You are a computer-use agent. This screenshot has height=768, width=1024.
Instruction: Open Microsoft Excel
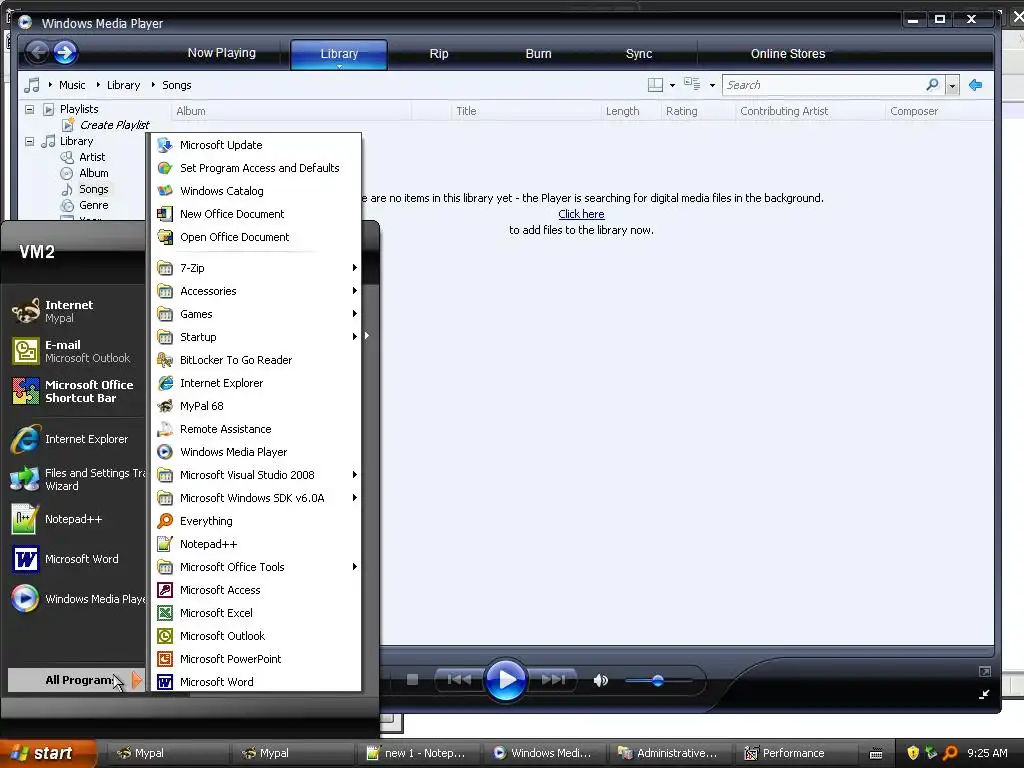coord(256,613)
